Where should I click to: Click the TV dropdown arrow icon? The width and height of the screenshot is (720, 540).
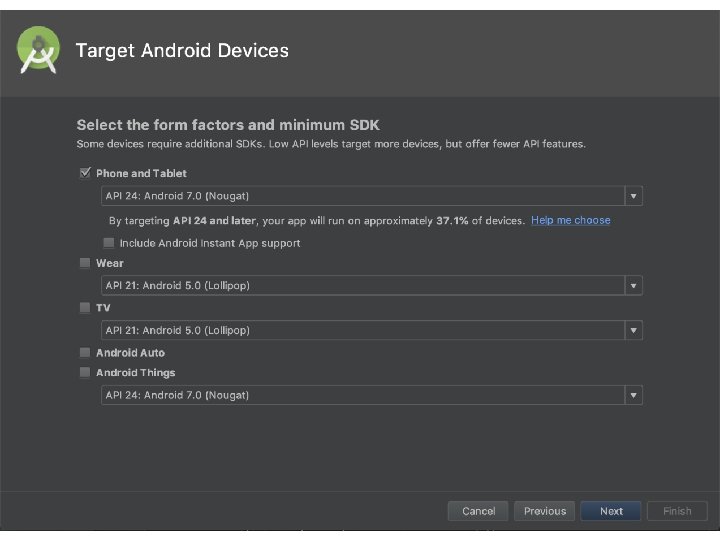(x=634, y=330)
